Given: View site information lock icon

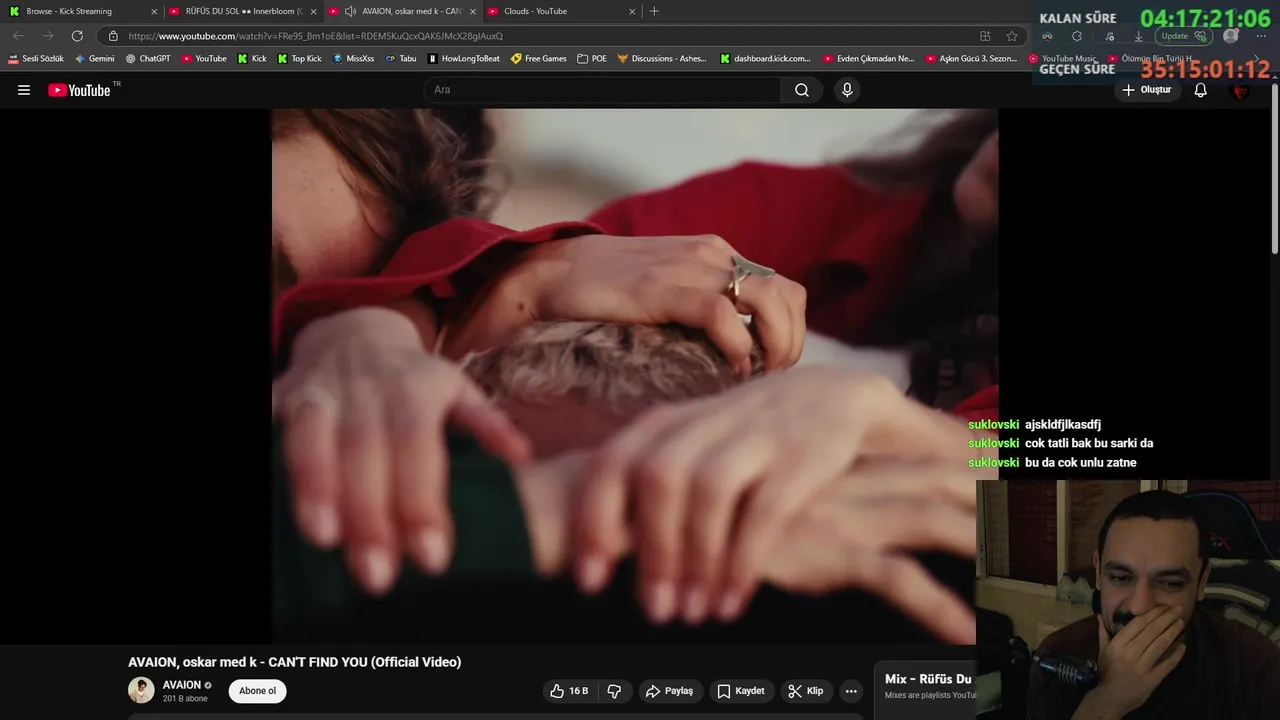Looking at the screenshot, I should 113,36.
